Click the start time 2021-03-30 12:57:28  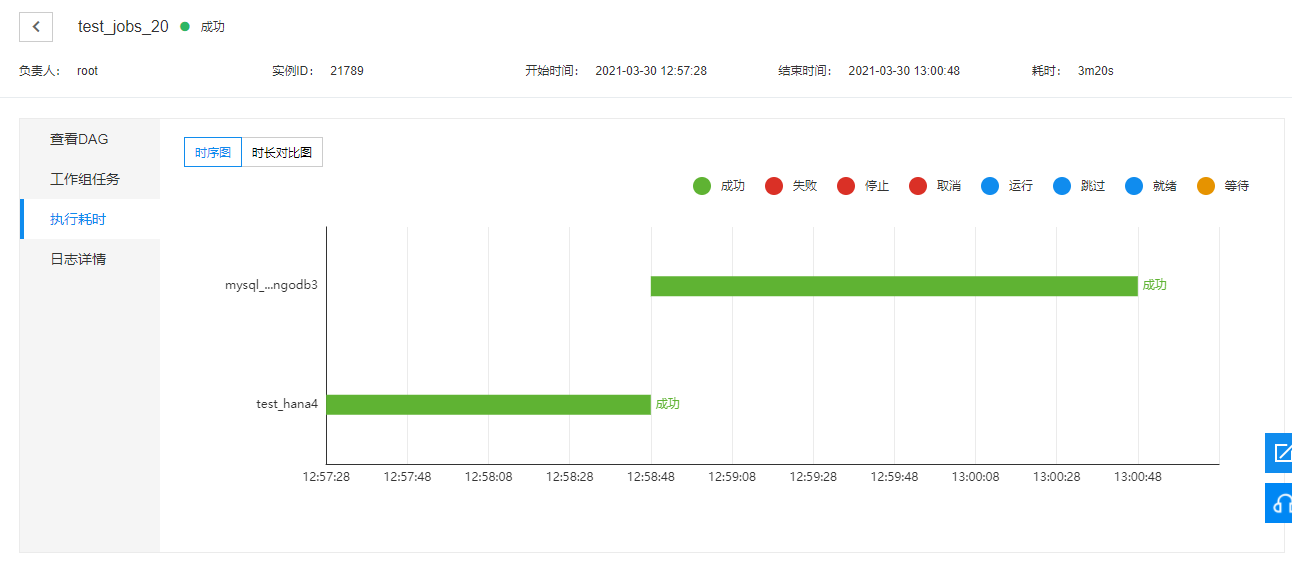(651, 71)
